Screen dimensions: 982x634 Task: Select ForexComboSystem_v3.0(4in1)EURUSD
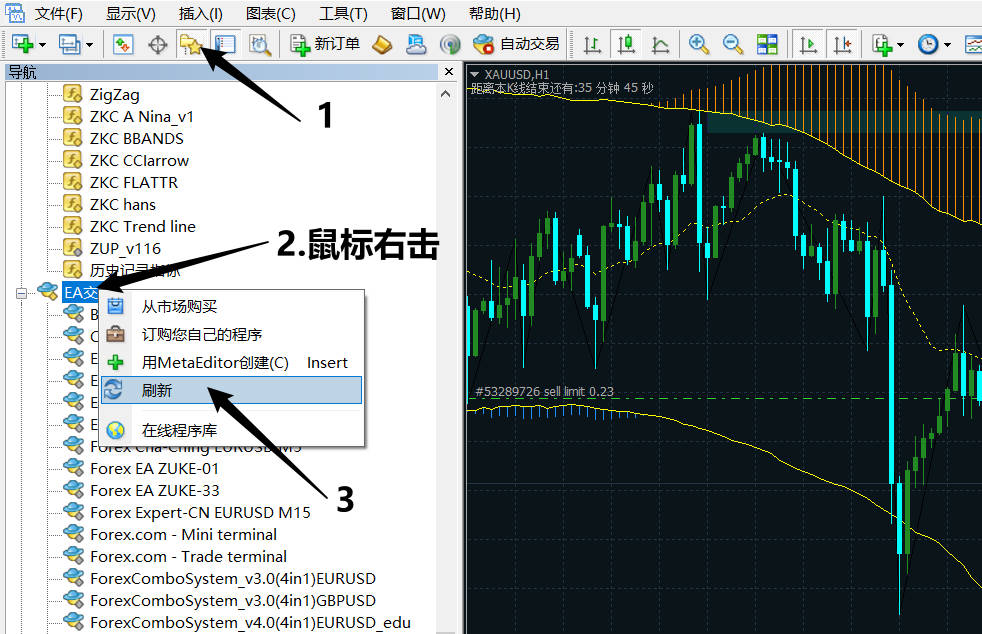pyautogui.click(x=233, y=578)
